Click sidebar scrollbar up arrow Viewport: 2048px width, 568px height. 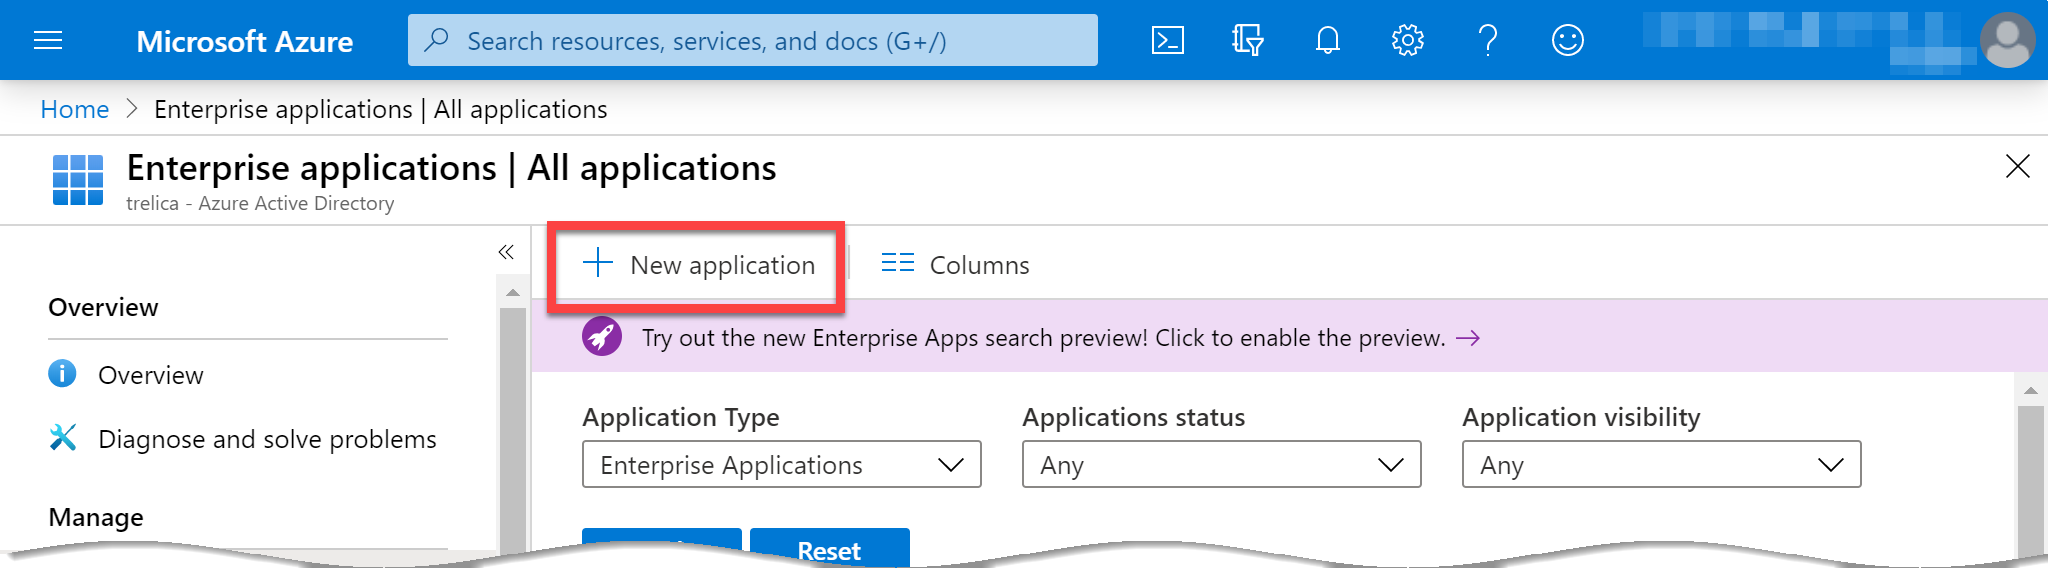pyautogui.click(x=513, y=293)
